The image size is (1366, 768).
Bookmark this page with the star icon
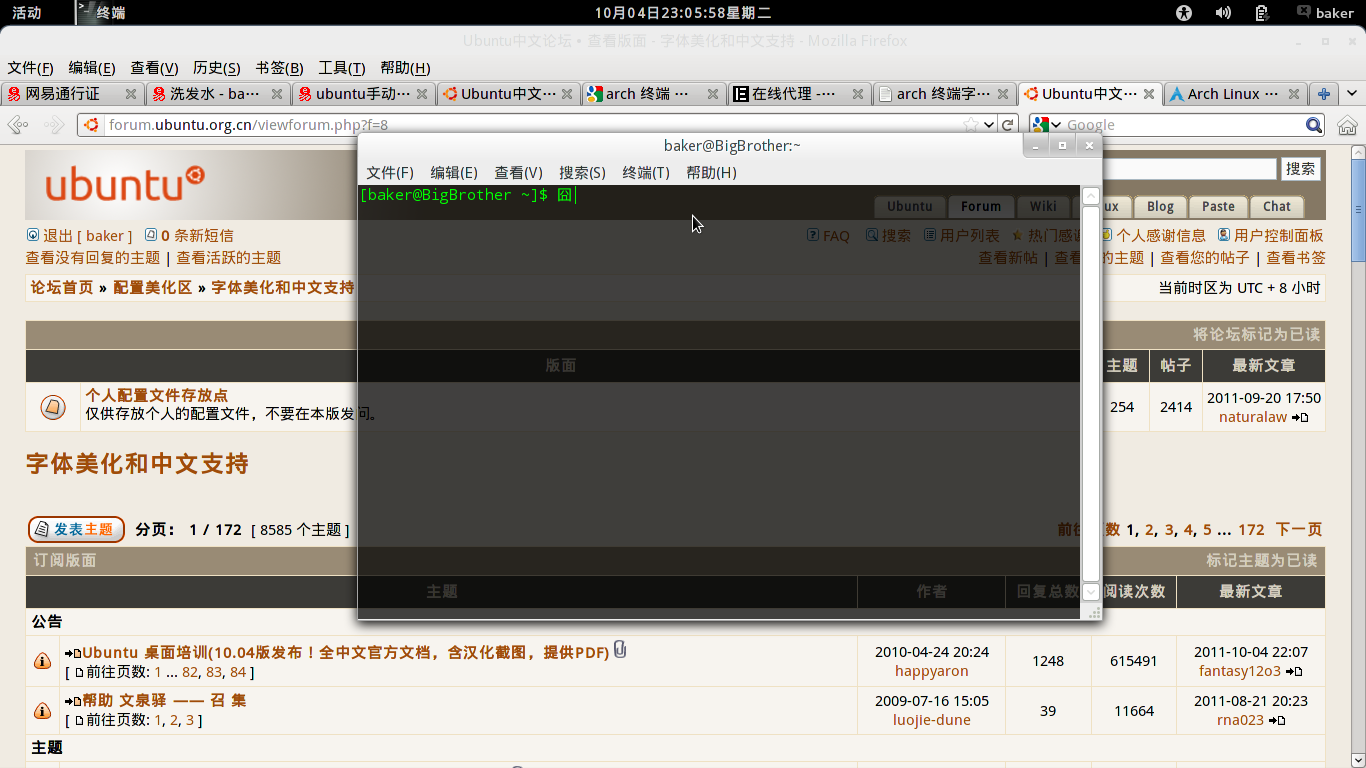pyautogui.click(x=970, y=125)
